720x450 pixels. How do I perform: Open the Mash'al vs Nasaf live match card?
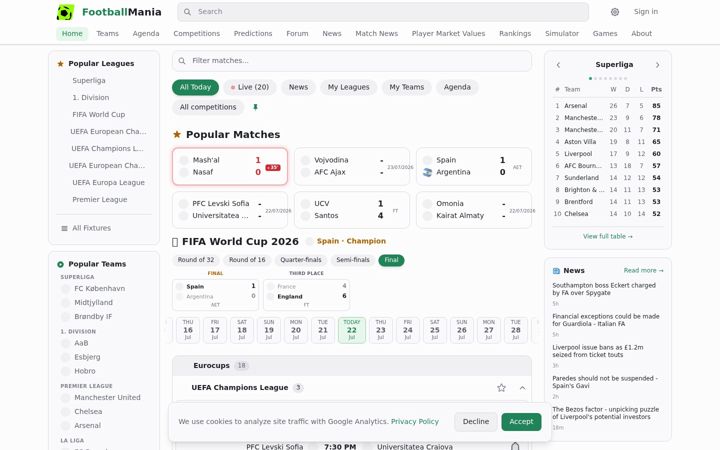click(x=230, y=166)
